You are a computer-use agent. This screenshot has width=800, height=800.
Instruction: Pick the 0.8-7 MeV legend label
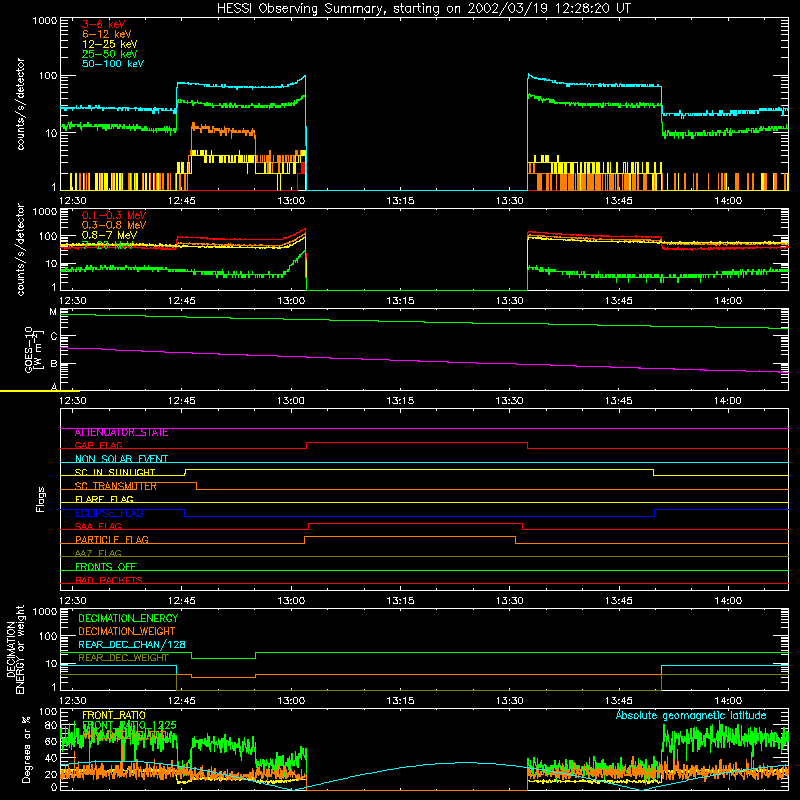point(110,235)
